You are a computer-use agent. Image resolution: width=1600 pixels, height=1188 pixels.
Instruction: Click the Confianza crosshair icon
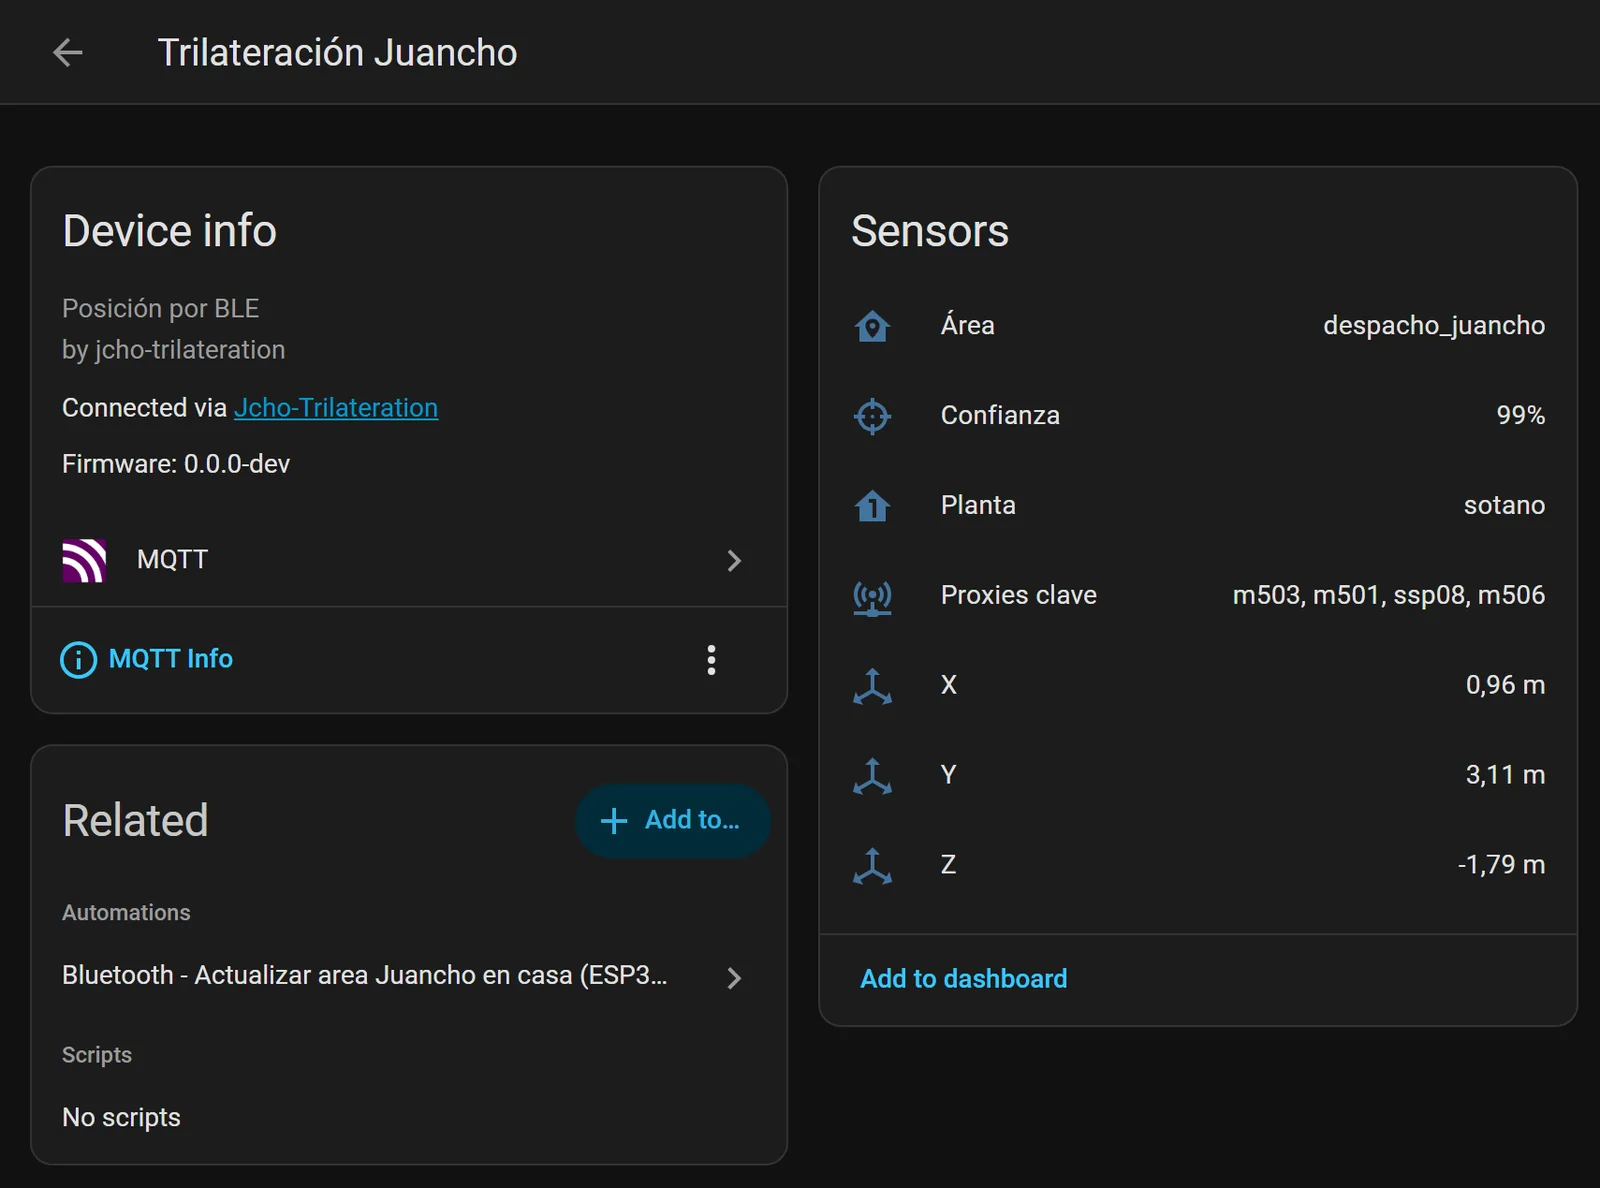(x=872, y=416)
